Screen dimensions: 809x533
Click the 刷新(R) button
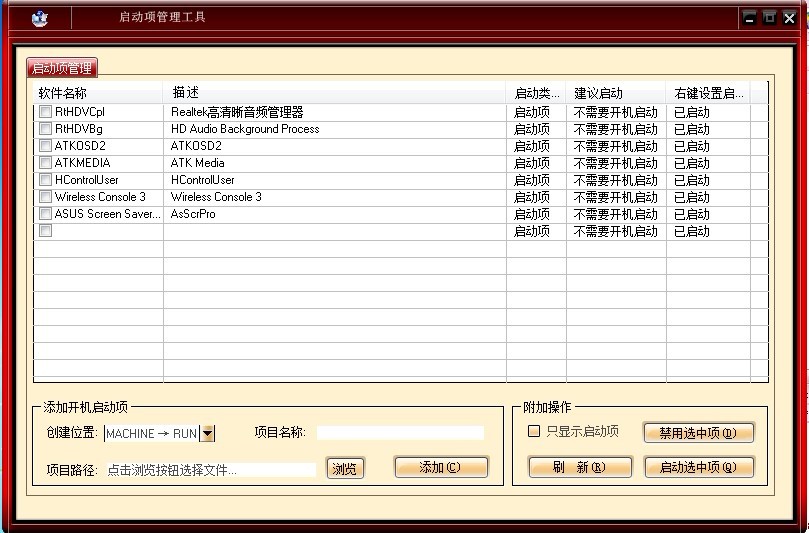580,467
